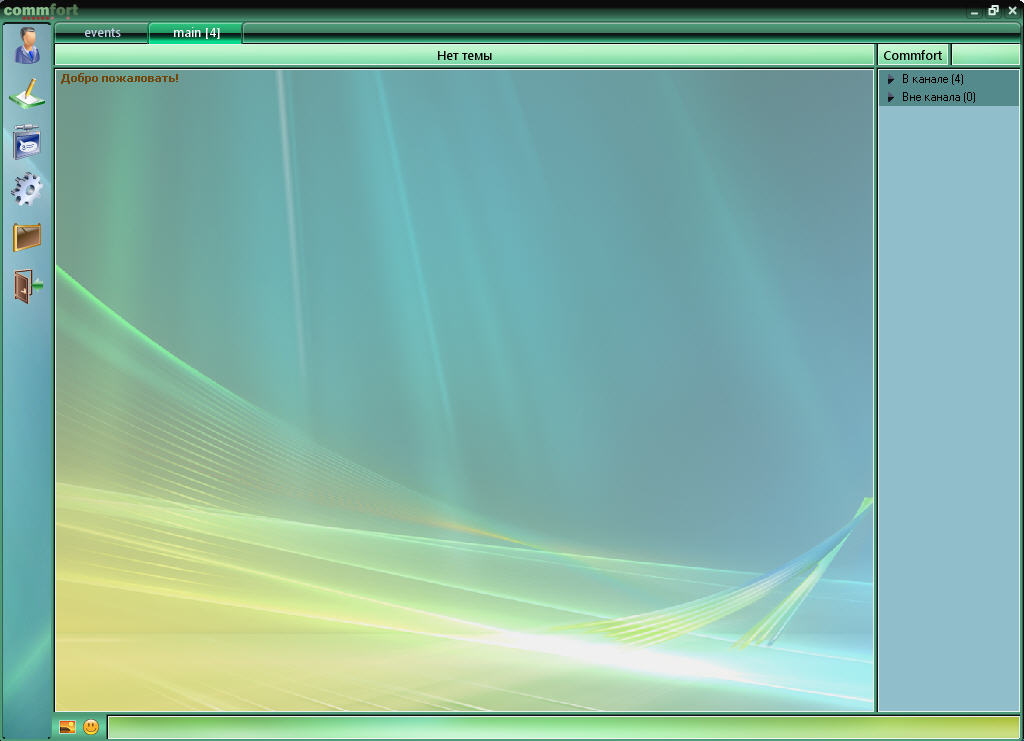
Task: Open settings via the gear icon
Action: [x=27, y=189]
